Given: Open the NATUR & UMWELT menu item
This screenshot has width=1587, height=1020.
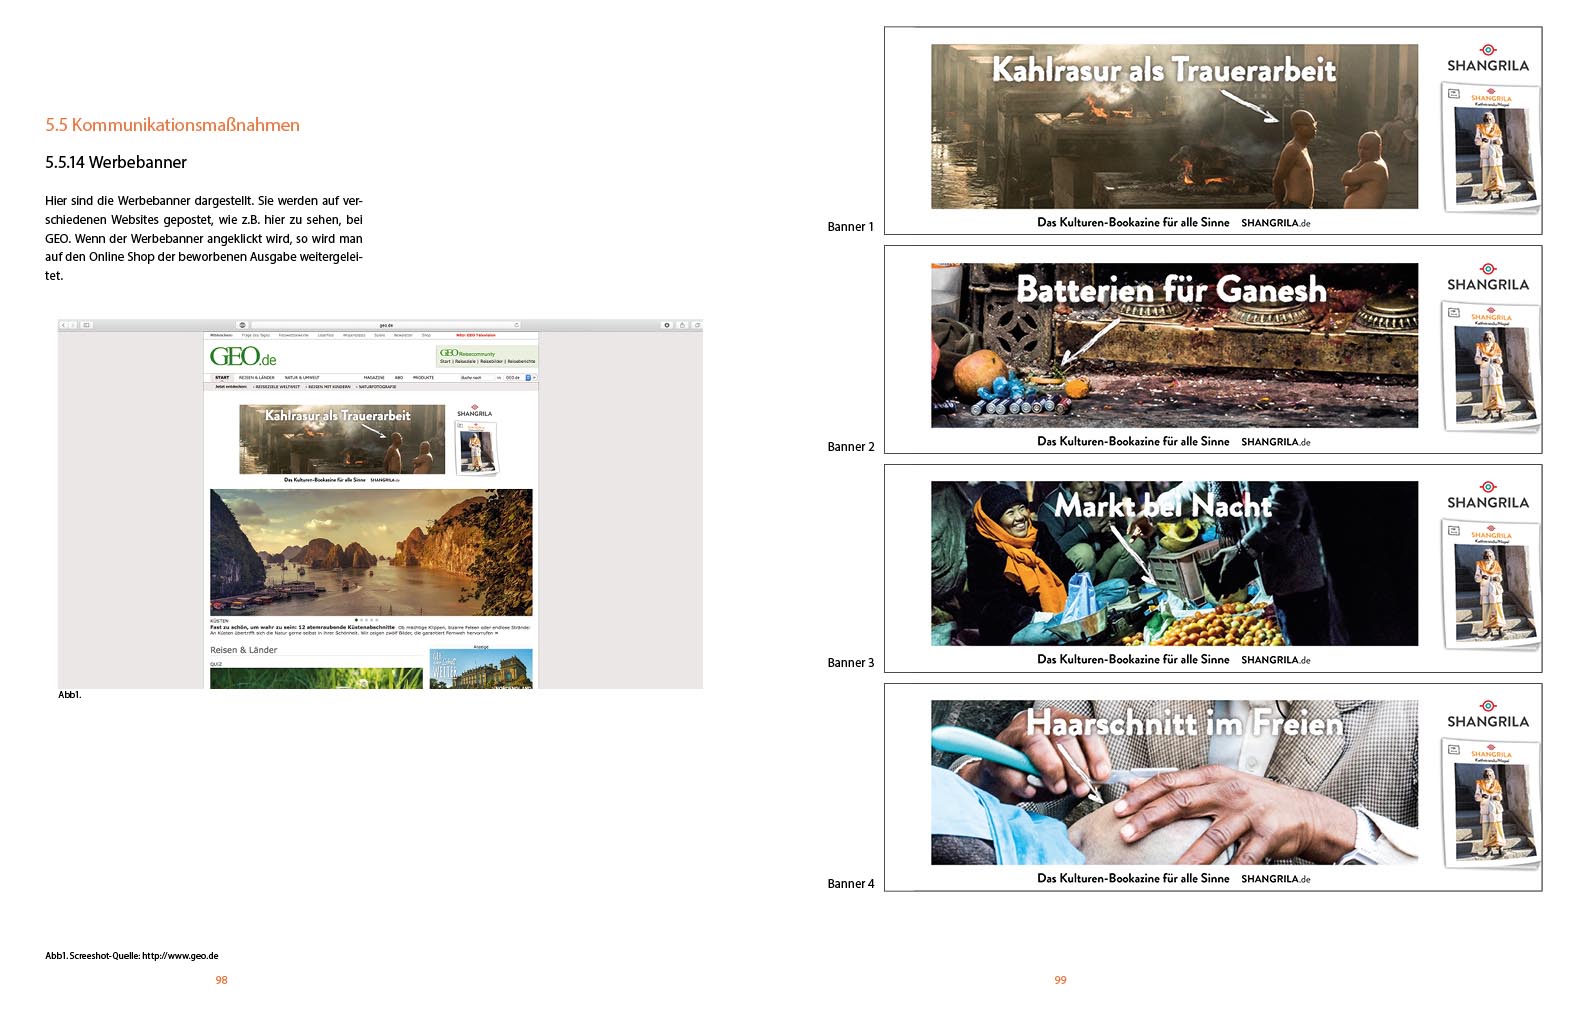Looking at the screenshot, I should 302,378.
